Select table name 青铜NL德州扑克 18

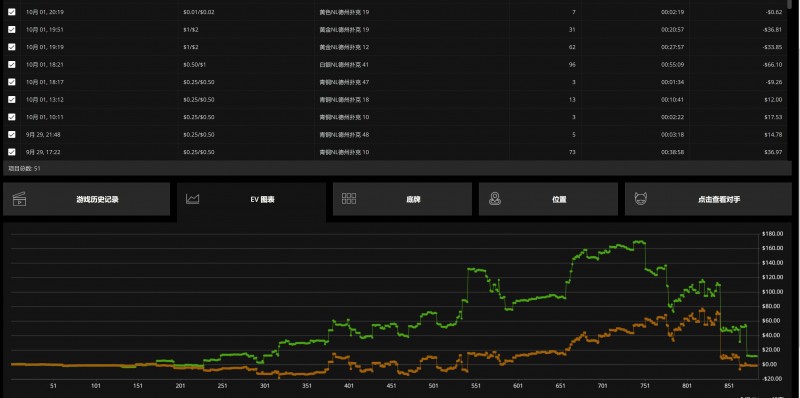[x=344, y=100]
